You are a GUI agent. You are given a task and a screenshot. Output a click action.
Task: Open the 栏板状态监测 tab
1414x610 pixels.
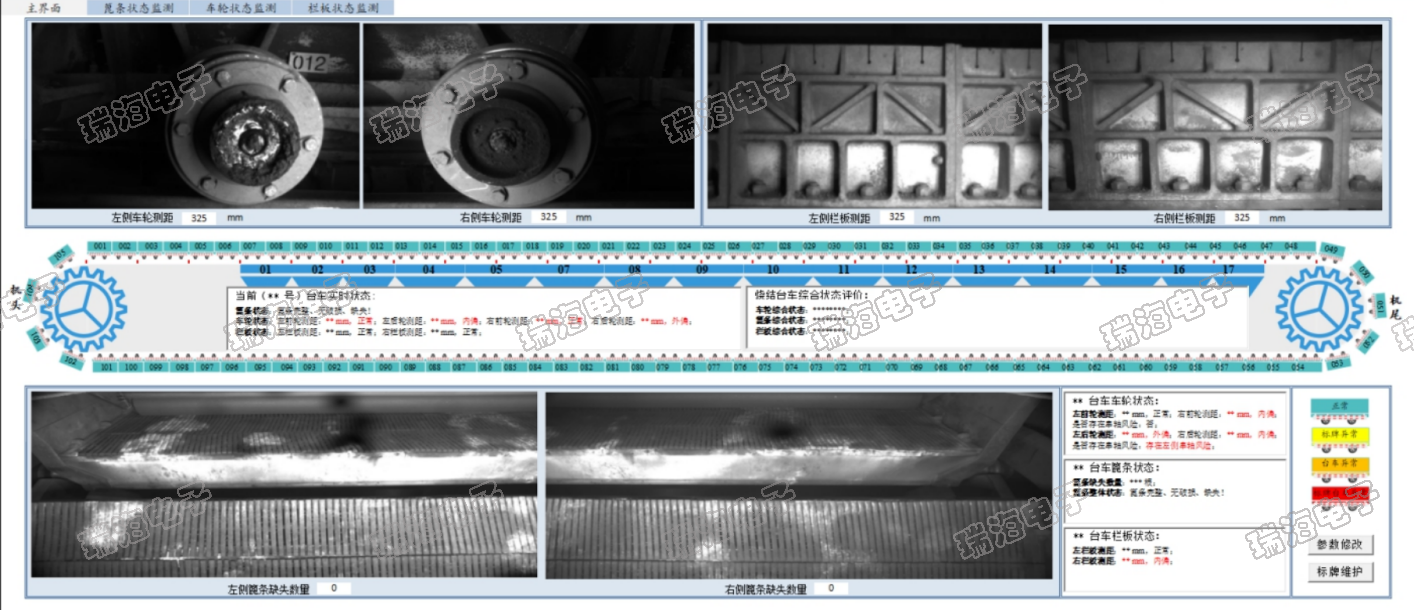click(x=344, y=8)
